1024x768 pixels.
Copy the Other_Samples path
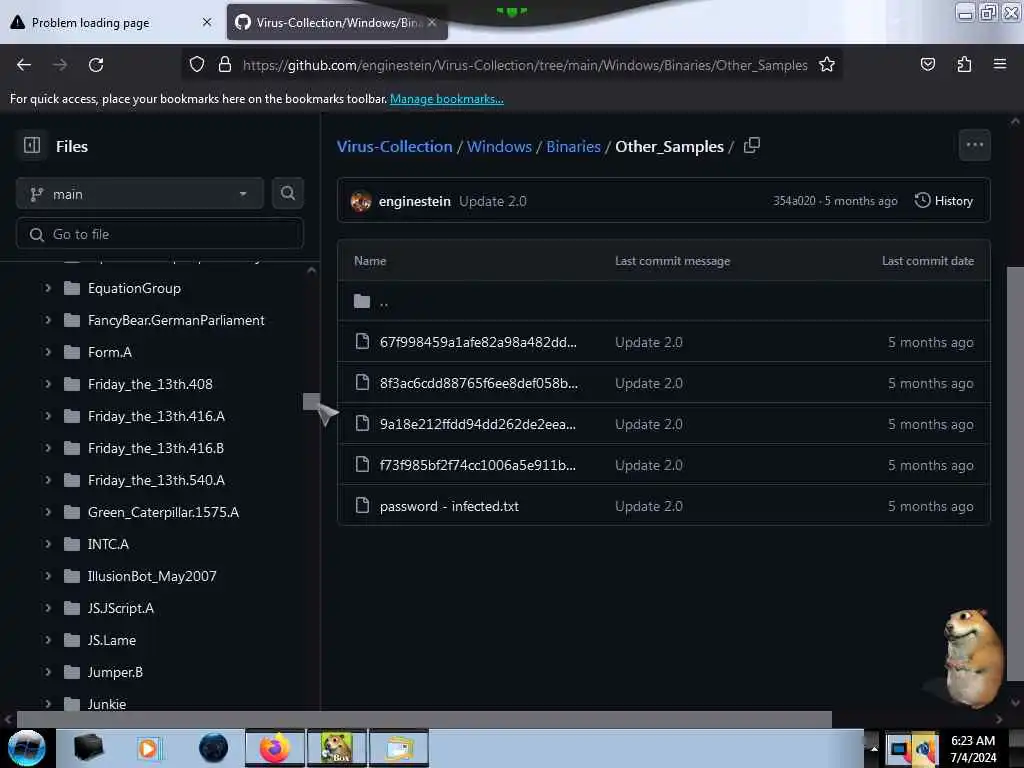pos(752,146)
